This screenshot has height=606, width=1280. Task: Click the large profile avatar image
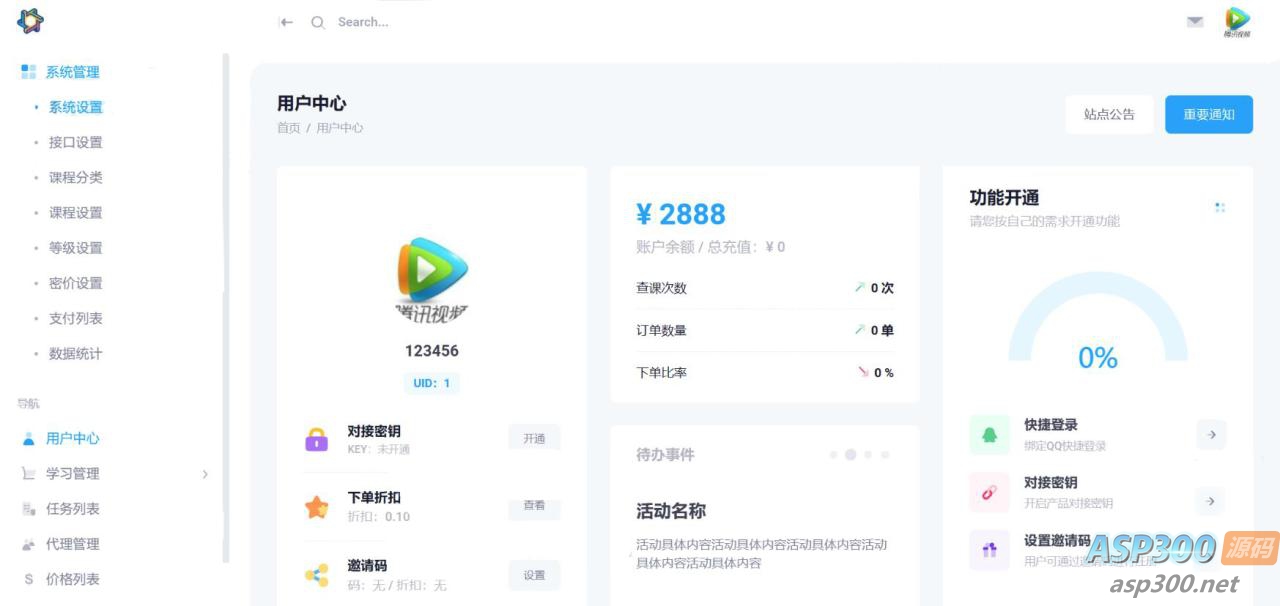click(432, 279)
